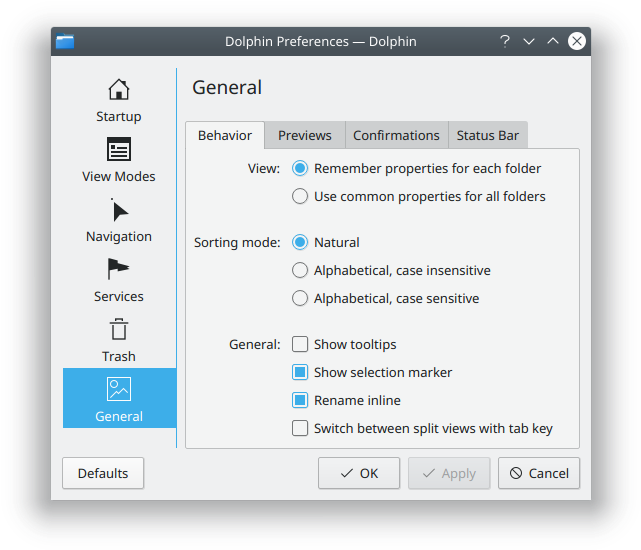Disable the Rename inline option

tap(300, 400)
